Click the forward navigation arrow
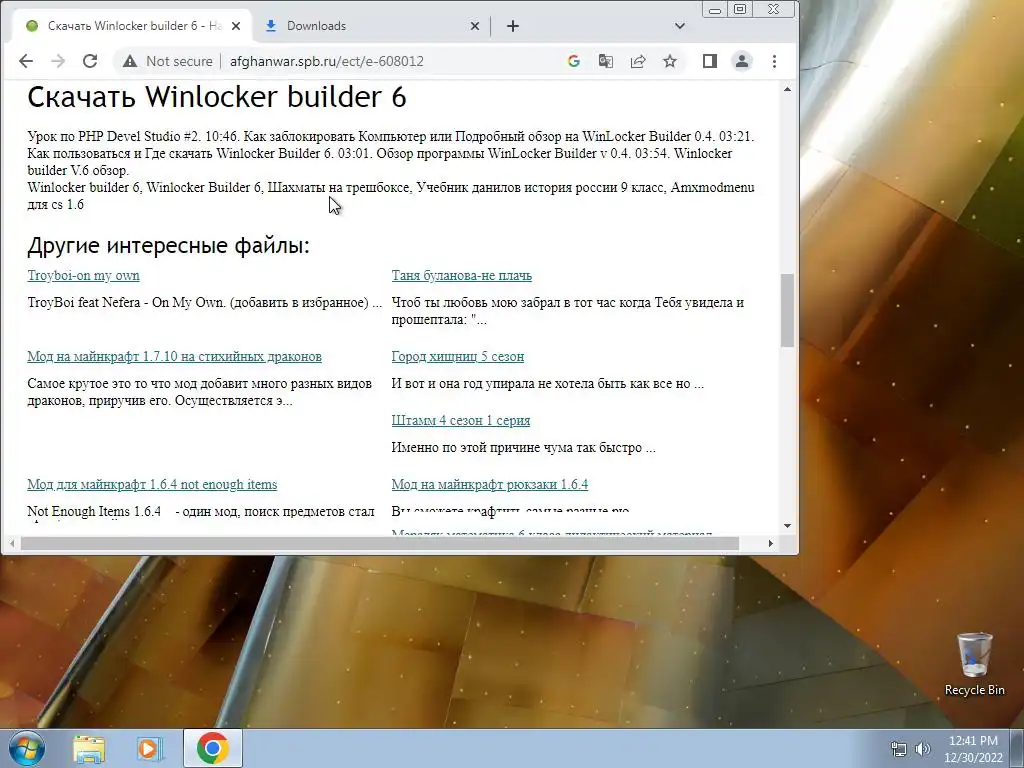This screenshot has width=1024, height=768. click(58, 61)
